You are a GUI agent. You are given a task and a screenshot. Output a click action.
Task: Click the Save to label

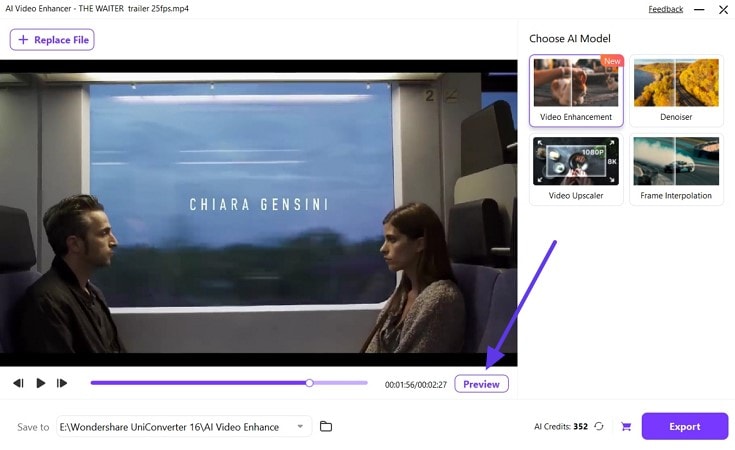[33, 427]
